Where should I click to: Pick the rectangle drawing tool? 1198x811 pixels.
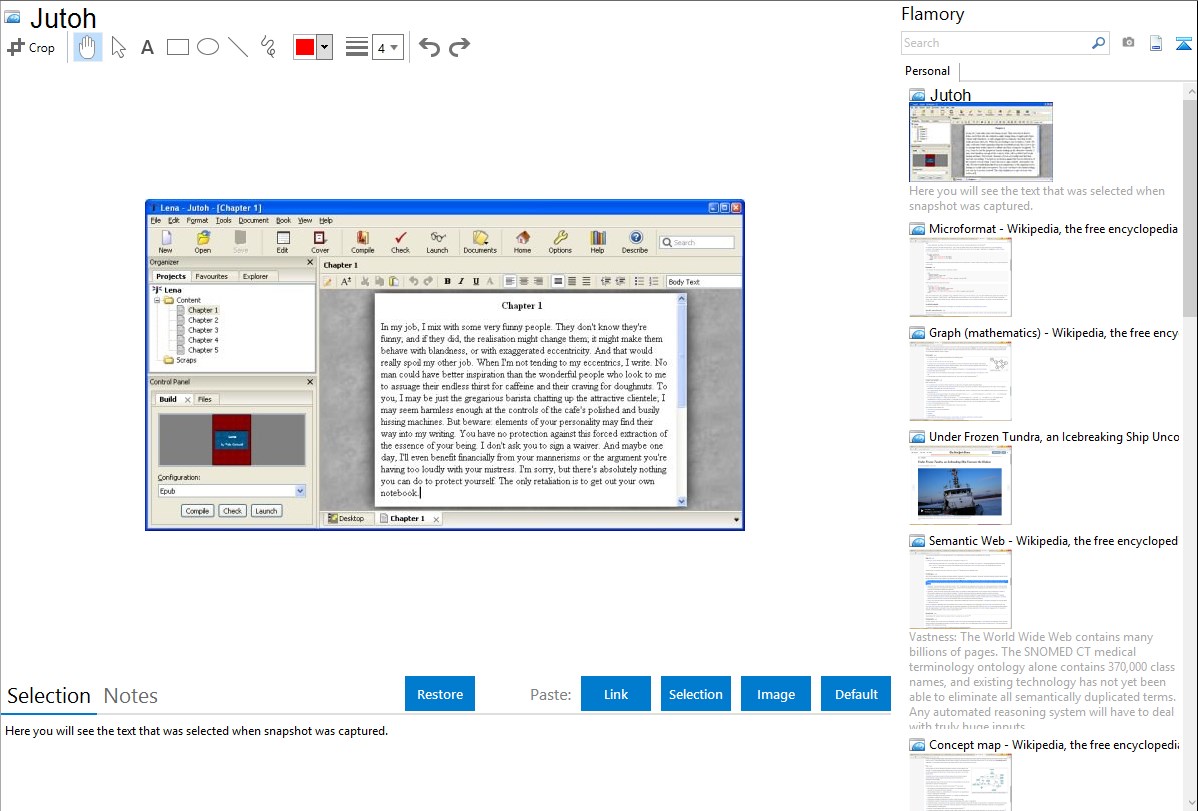point(177,47)
